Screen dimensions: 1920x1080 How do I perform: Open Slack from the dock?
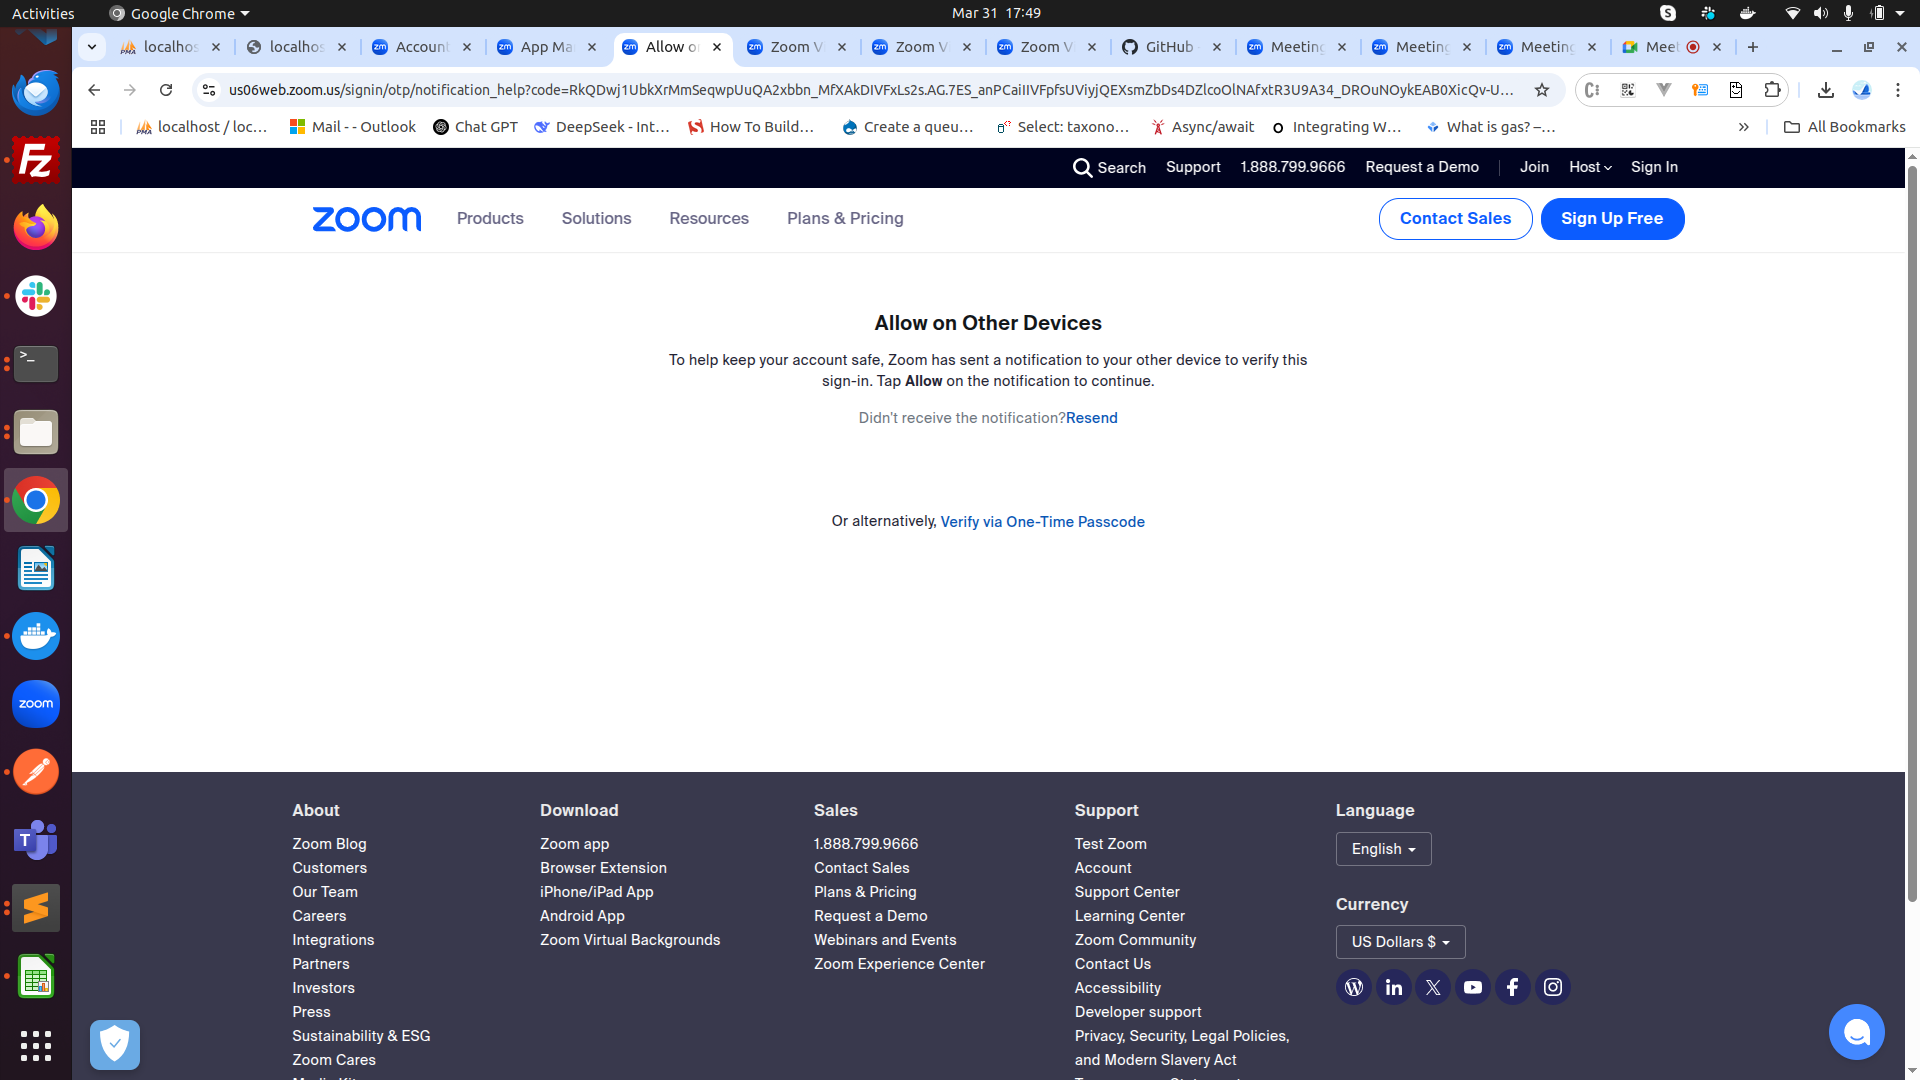(x=36, y=296)
